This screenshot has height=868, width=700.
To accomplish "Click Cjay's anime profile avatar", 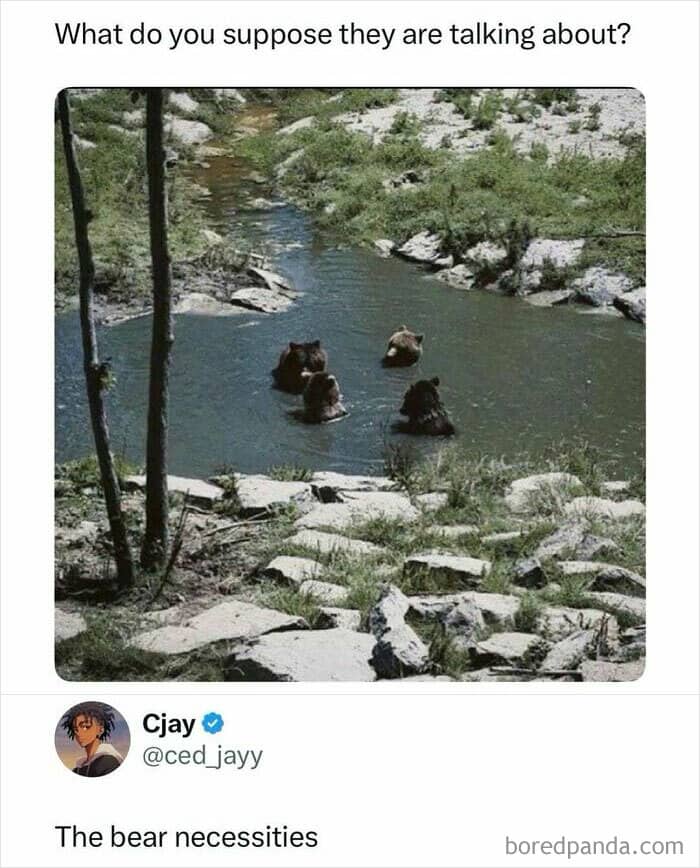I will tap(92, 739).
